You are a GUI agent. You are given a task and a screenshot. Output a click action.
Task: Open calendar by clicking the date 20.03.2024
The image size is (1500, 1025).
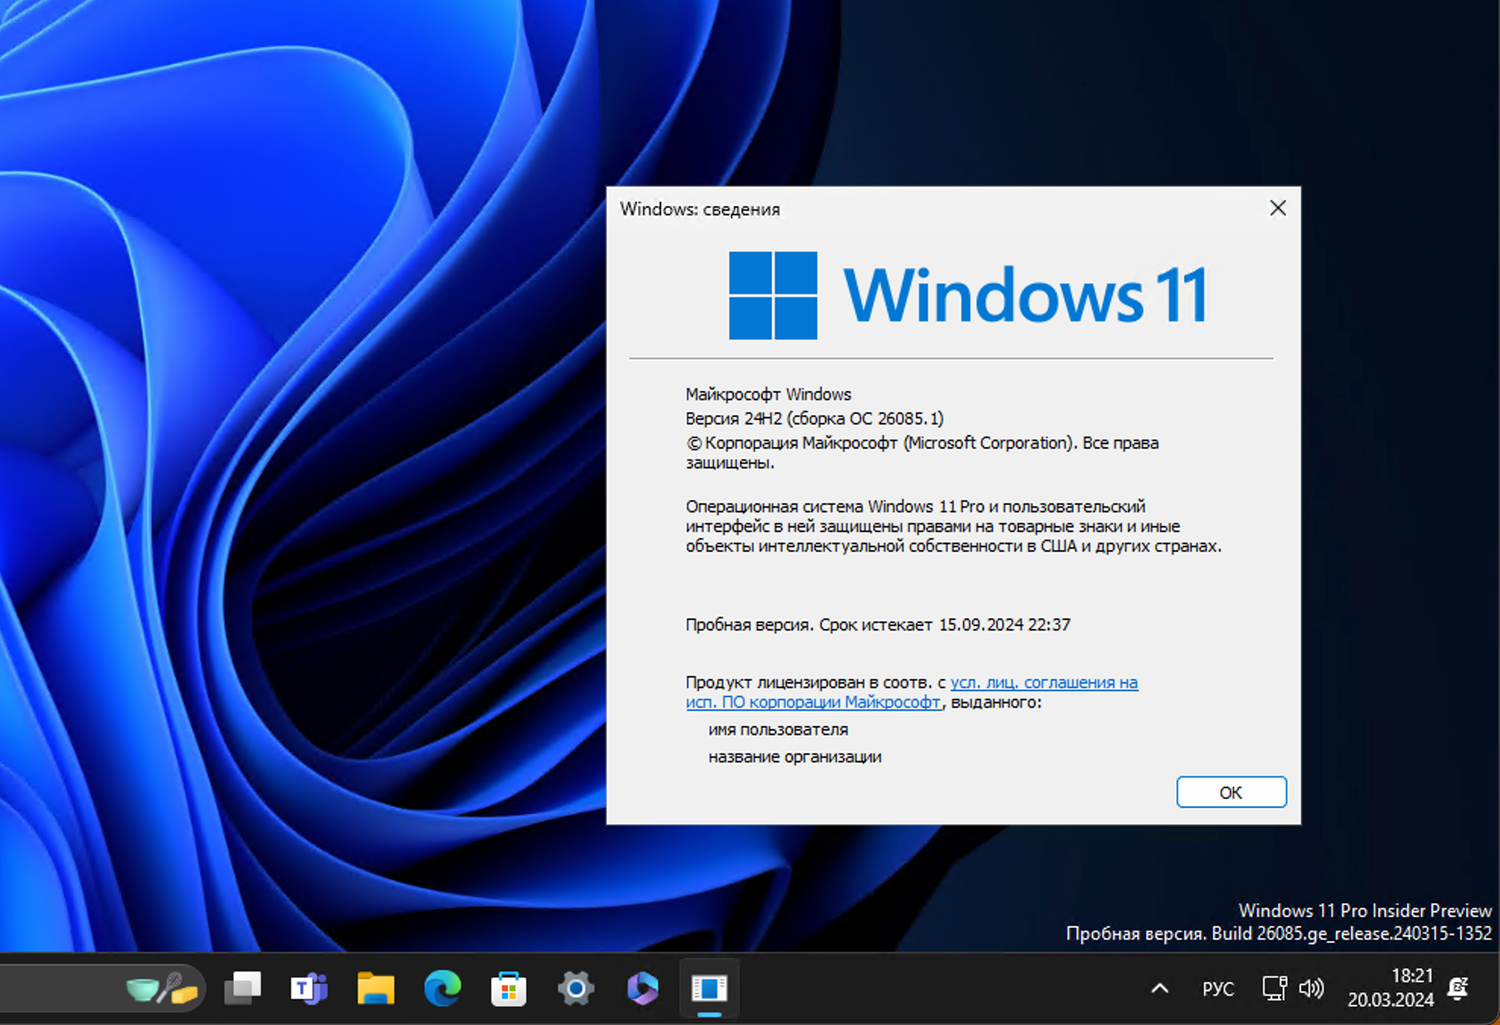coord(1390,998)
